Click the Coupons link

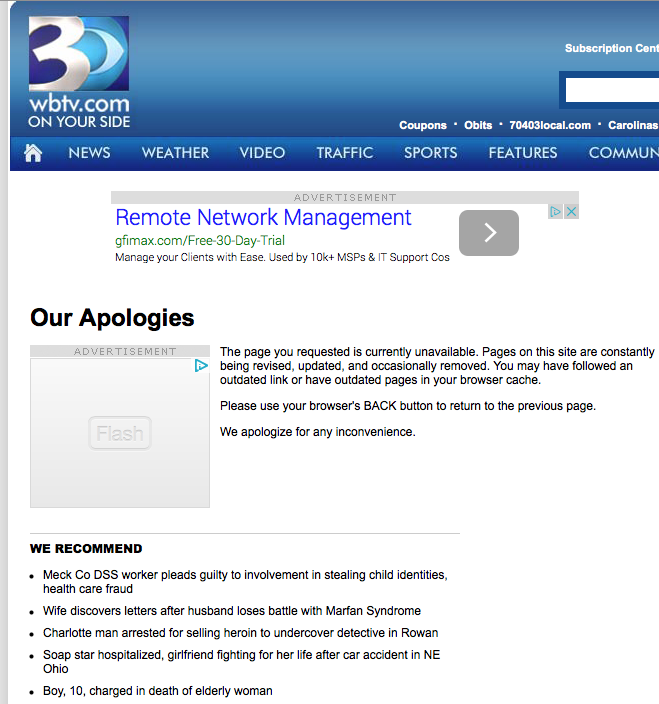click(x=422, y=125)
